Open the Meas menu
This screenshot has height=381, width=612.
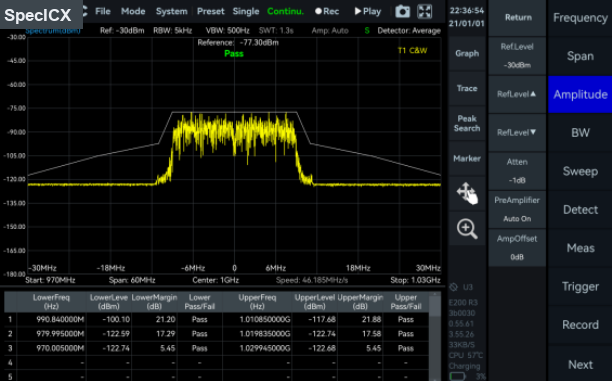coord(580,248)
